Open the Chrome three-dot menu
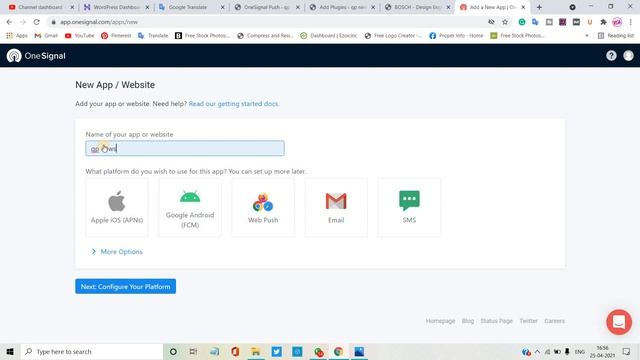640x360 pixels. pos(631,22)
